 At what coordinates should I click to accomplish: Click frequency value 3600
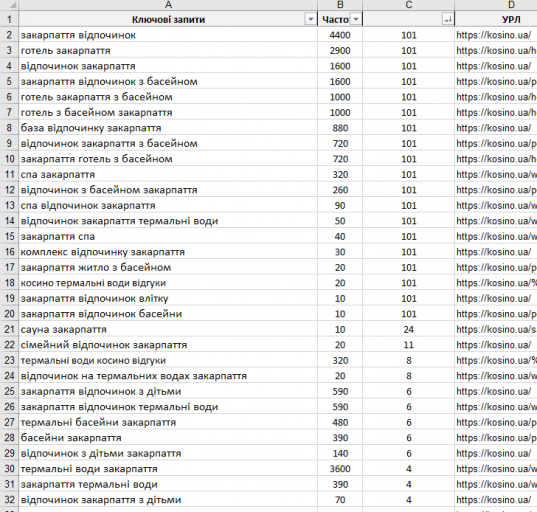click(340, 469)
